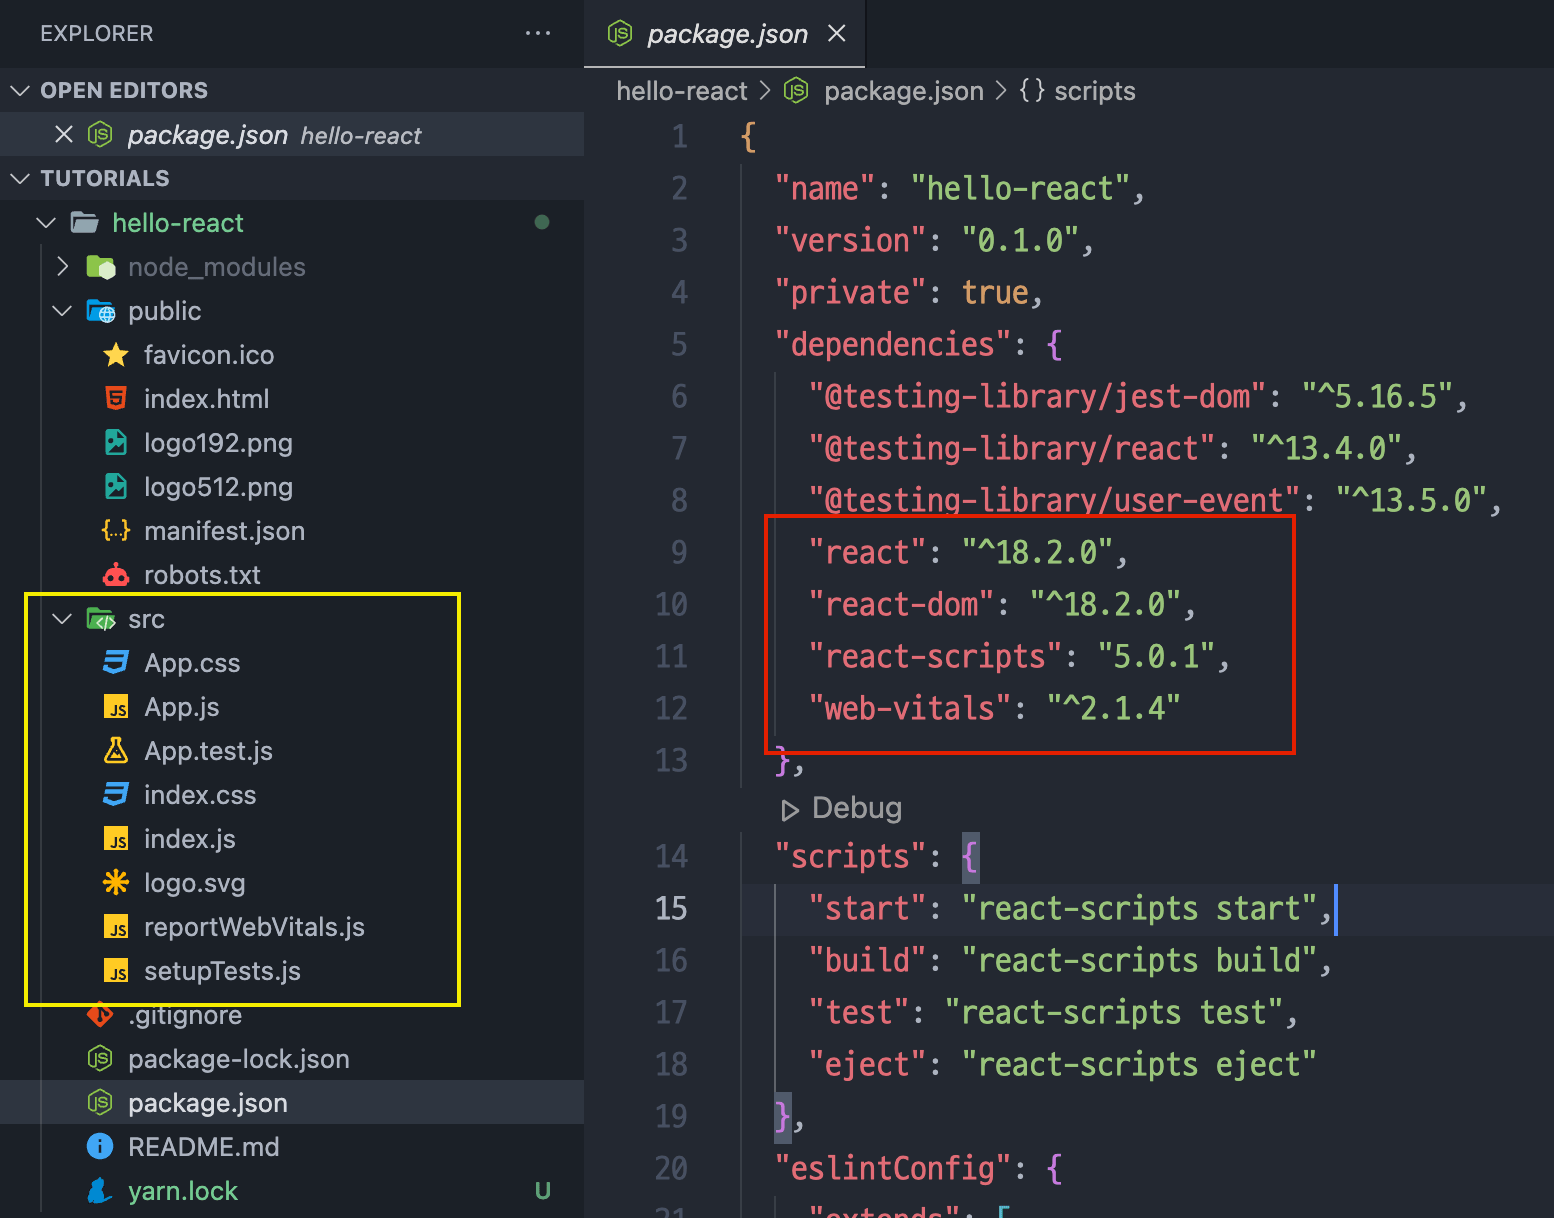This screenshot has width=1554, height=1218.
Task: Click the Node icon in package.json tab
Action: pos(620,33)
